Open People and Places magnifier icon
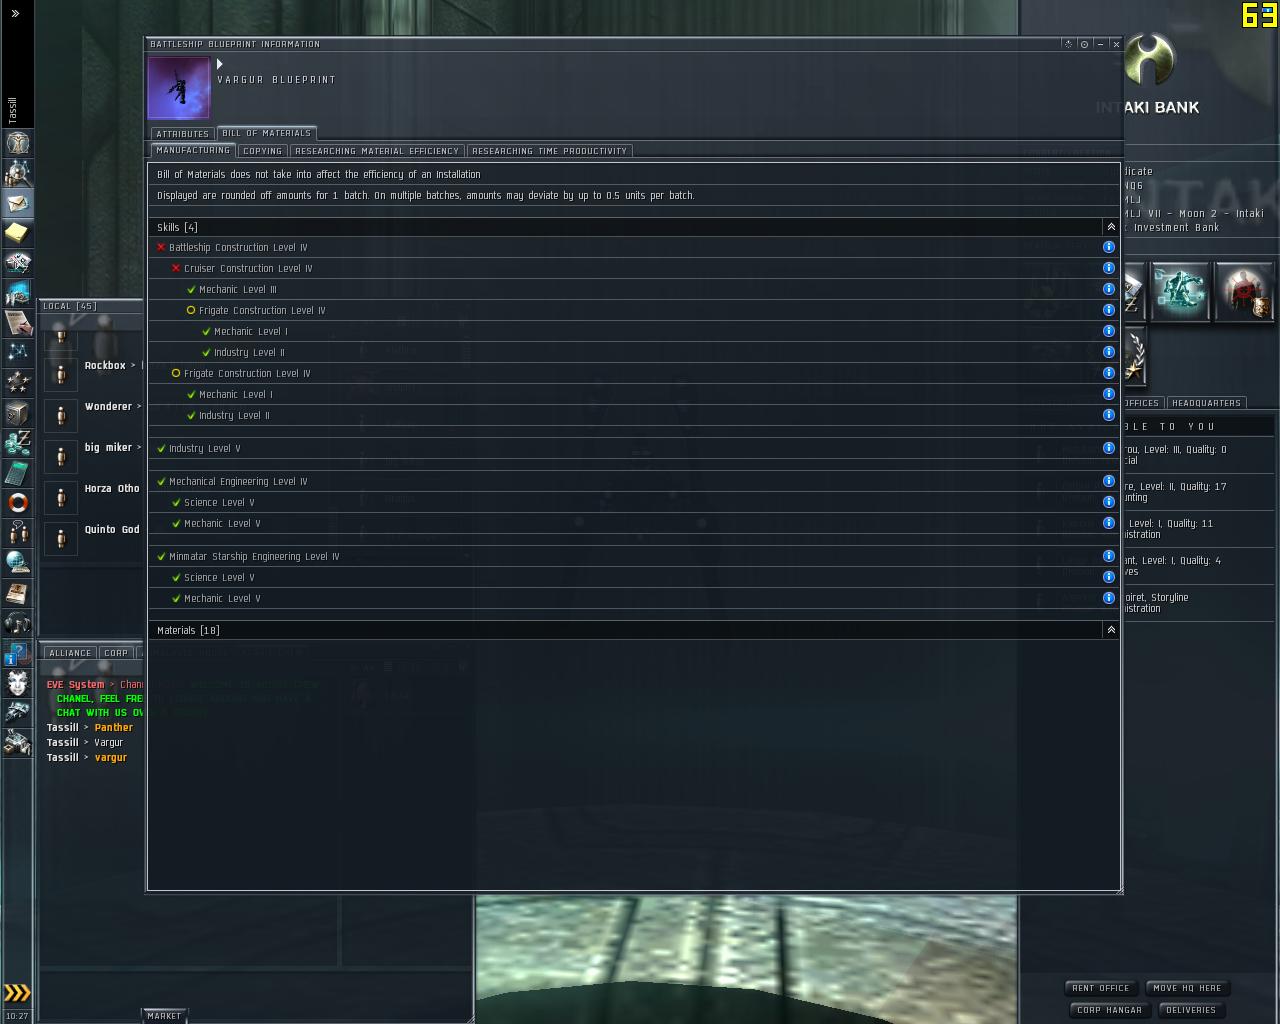The height and width of the screenshot is (1024, 1280). click(18, 174)
